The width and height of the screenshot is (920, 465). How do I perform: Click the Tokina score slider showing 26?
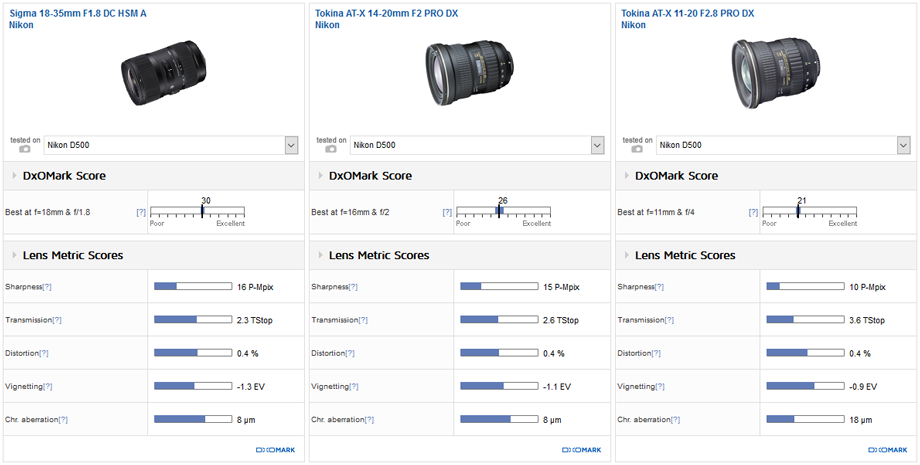pos(503,211)
